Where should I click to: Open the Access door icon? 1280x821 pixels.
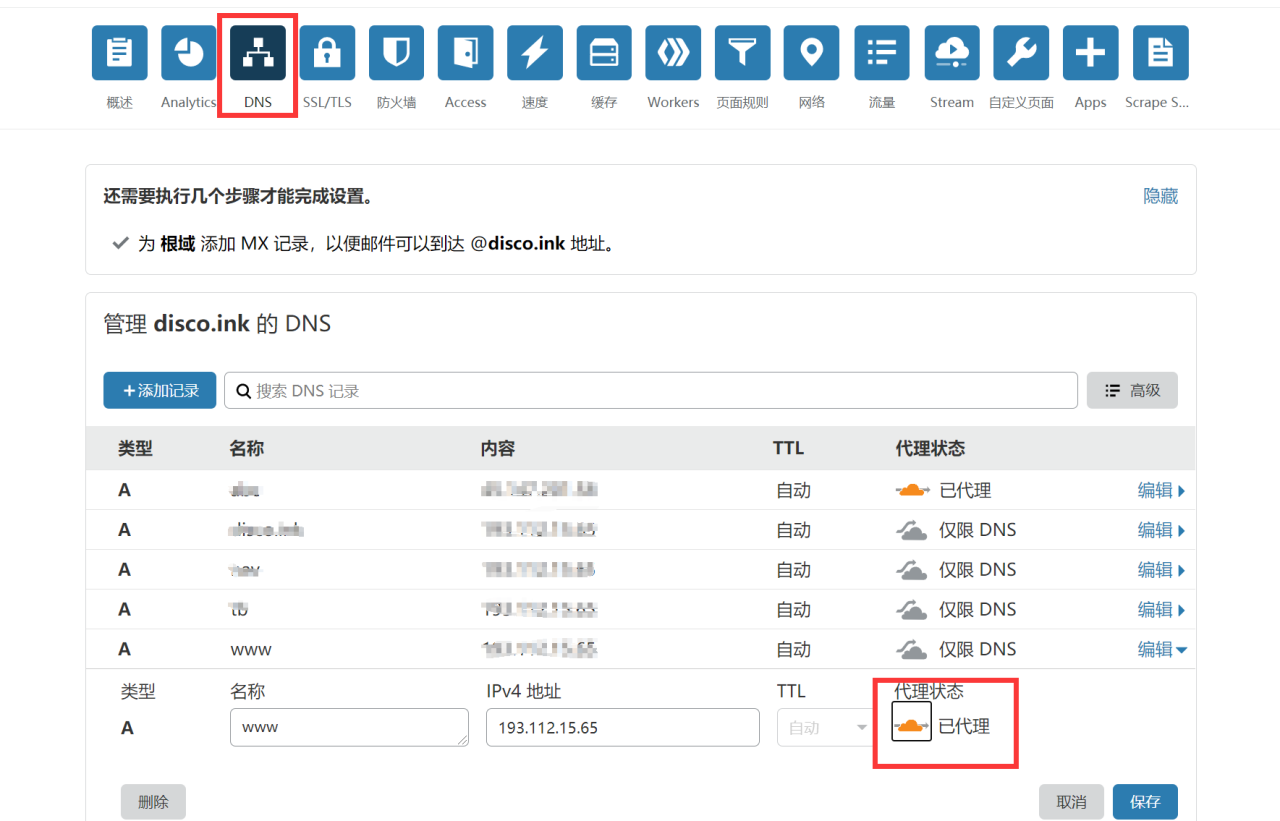[466, 53]
